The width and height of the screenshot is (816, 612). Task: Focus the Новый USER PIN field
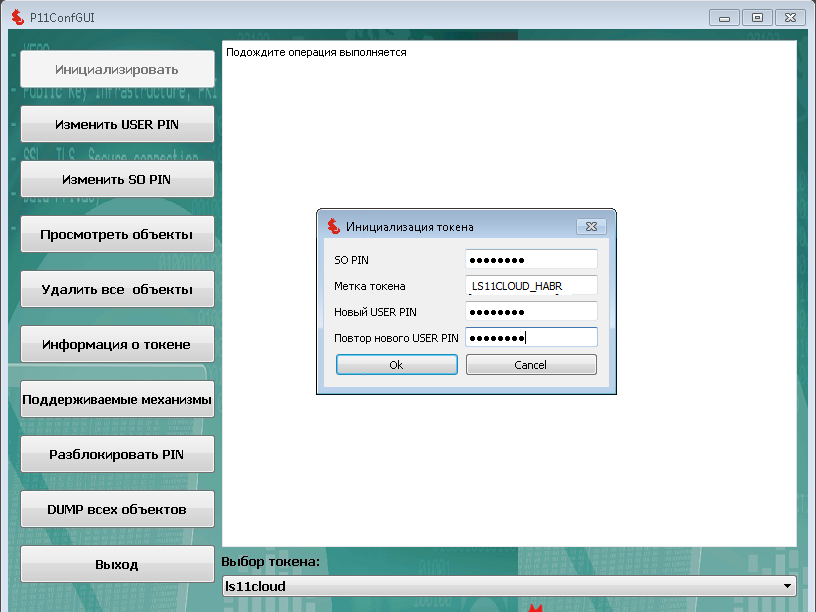(531, 312)
